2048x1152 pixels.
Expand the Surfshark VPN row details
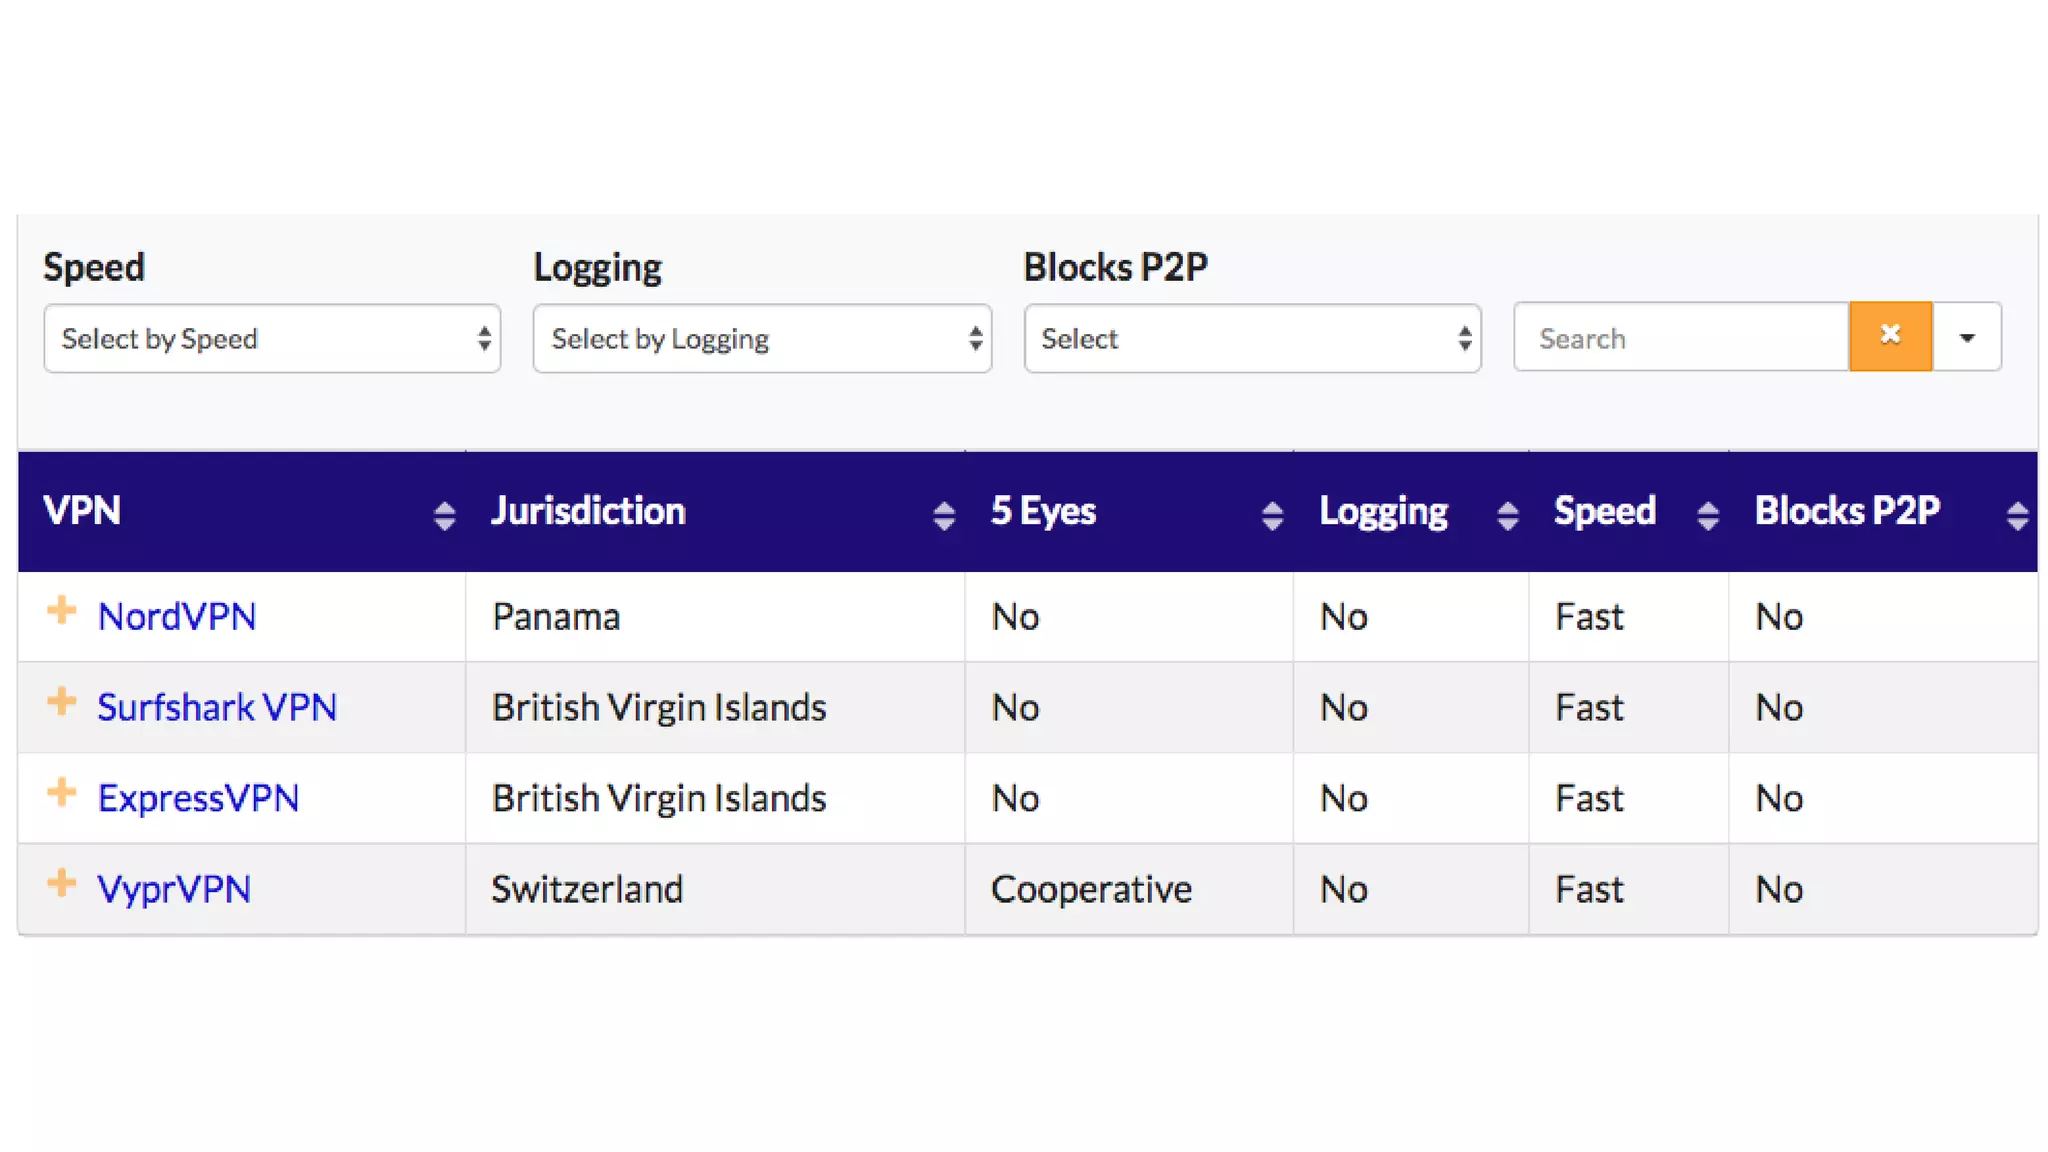(x=62, y=701)
